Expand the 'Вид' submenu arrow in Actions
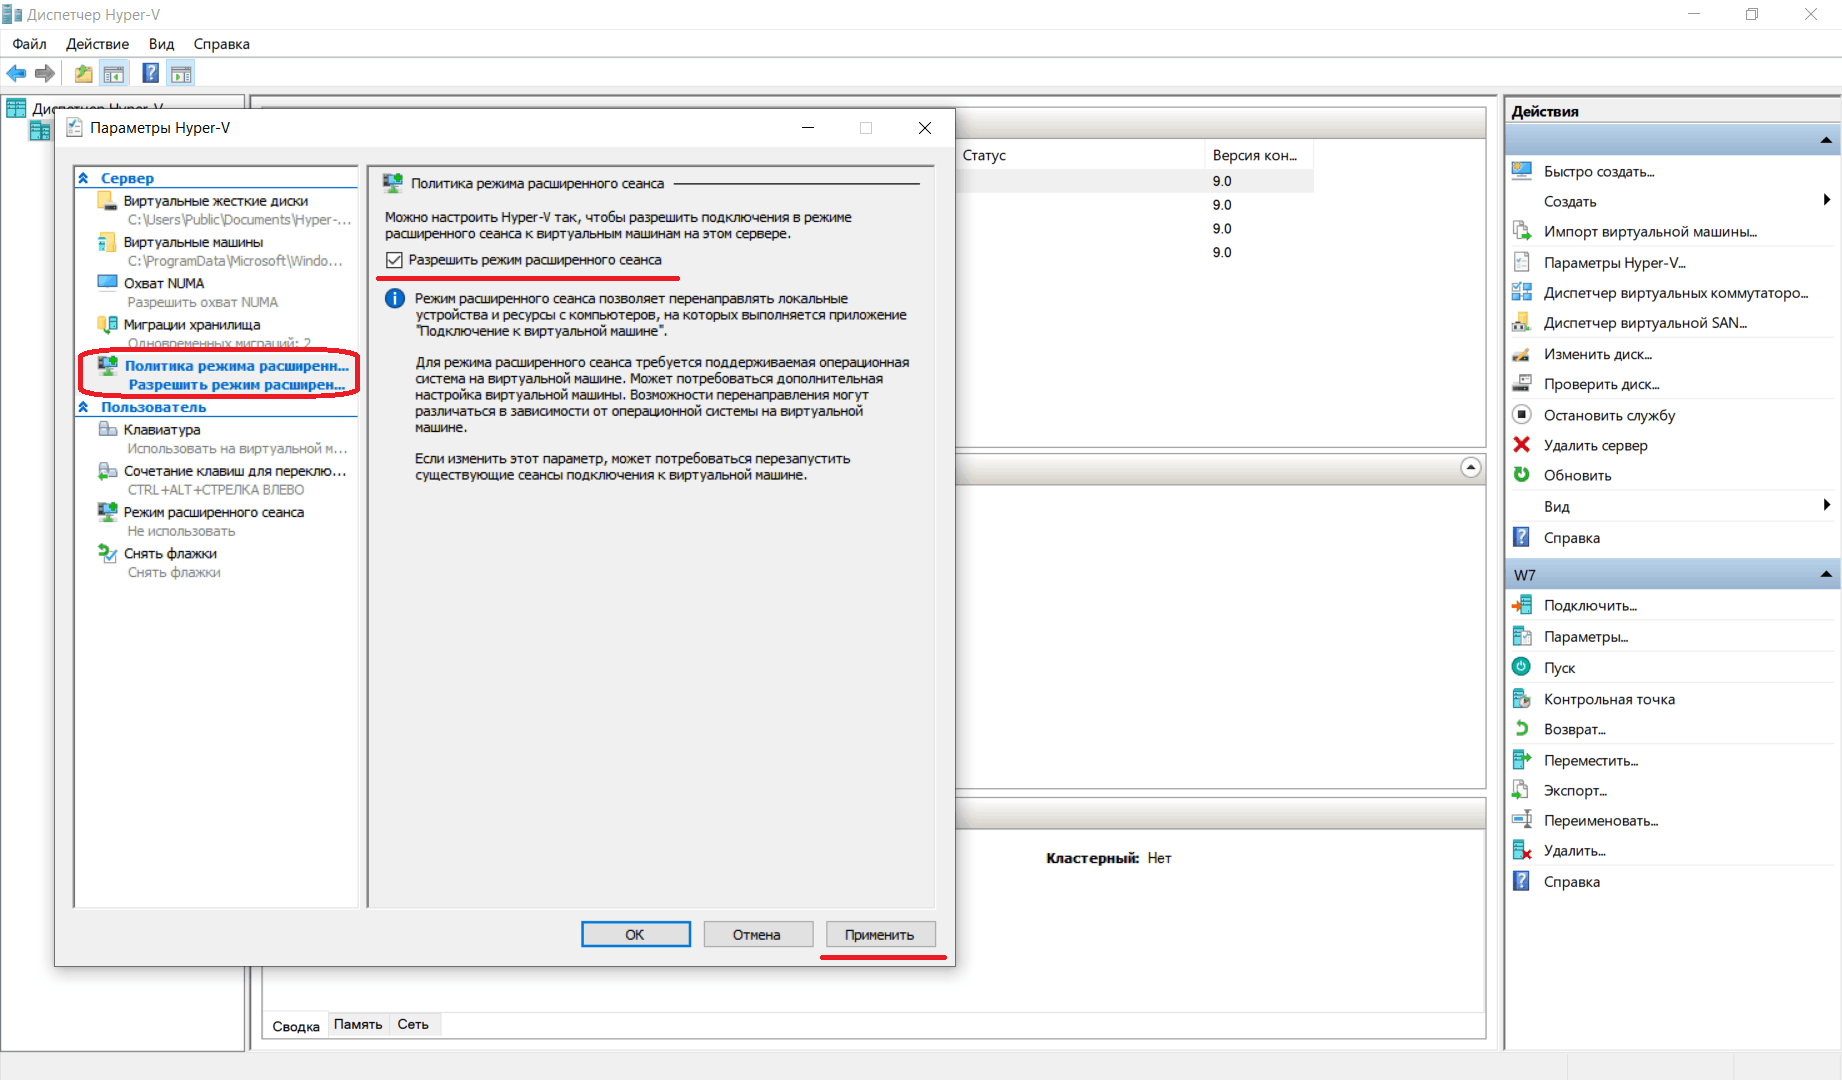Screen dimensions: 1842x1080 (1826, 505)
